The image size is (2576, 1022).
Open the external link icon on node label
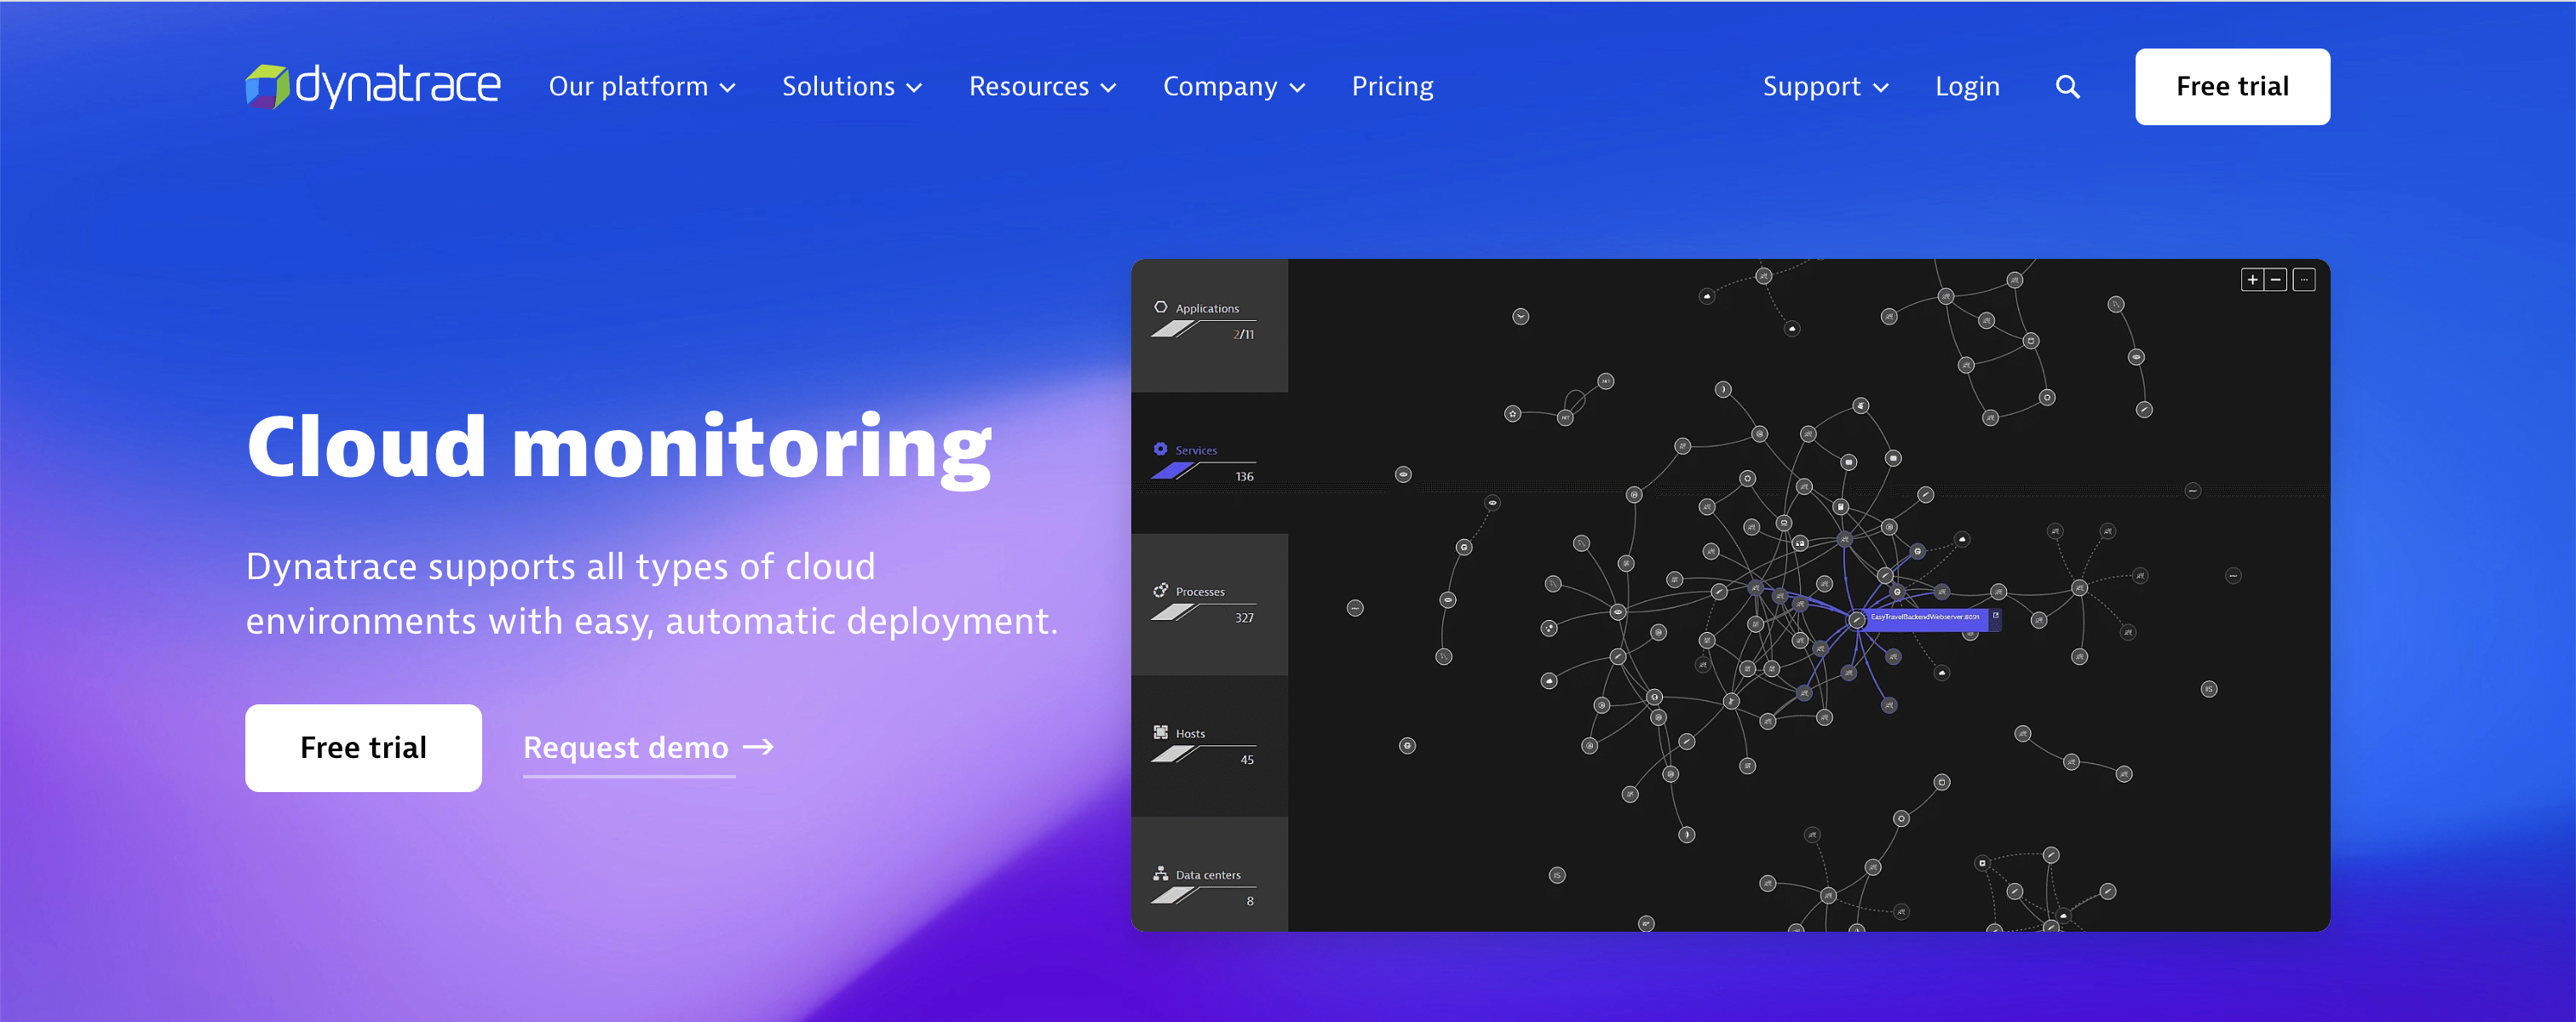point(1995,616)
